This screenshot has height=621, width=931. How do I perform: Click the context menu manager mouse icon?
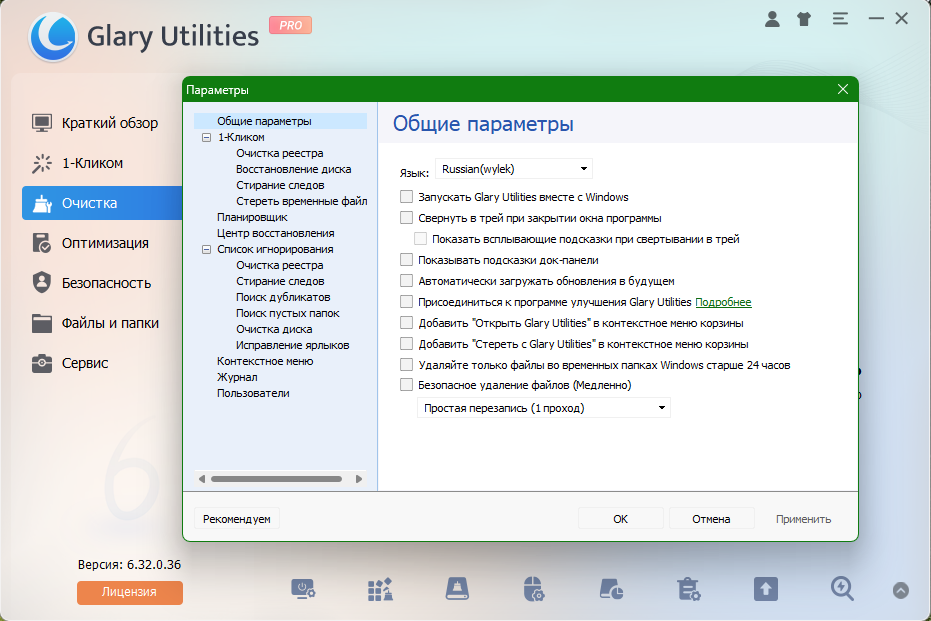coord(534,589)
